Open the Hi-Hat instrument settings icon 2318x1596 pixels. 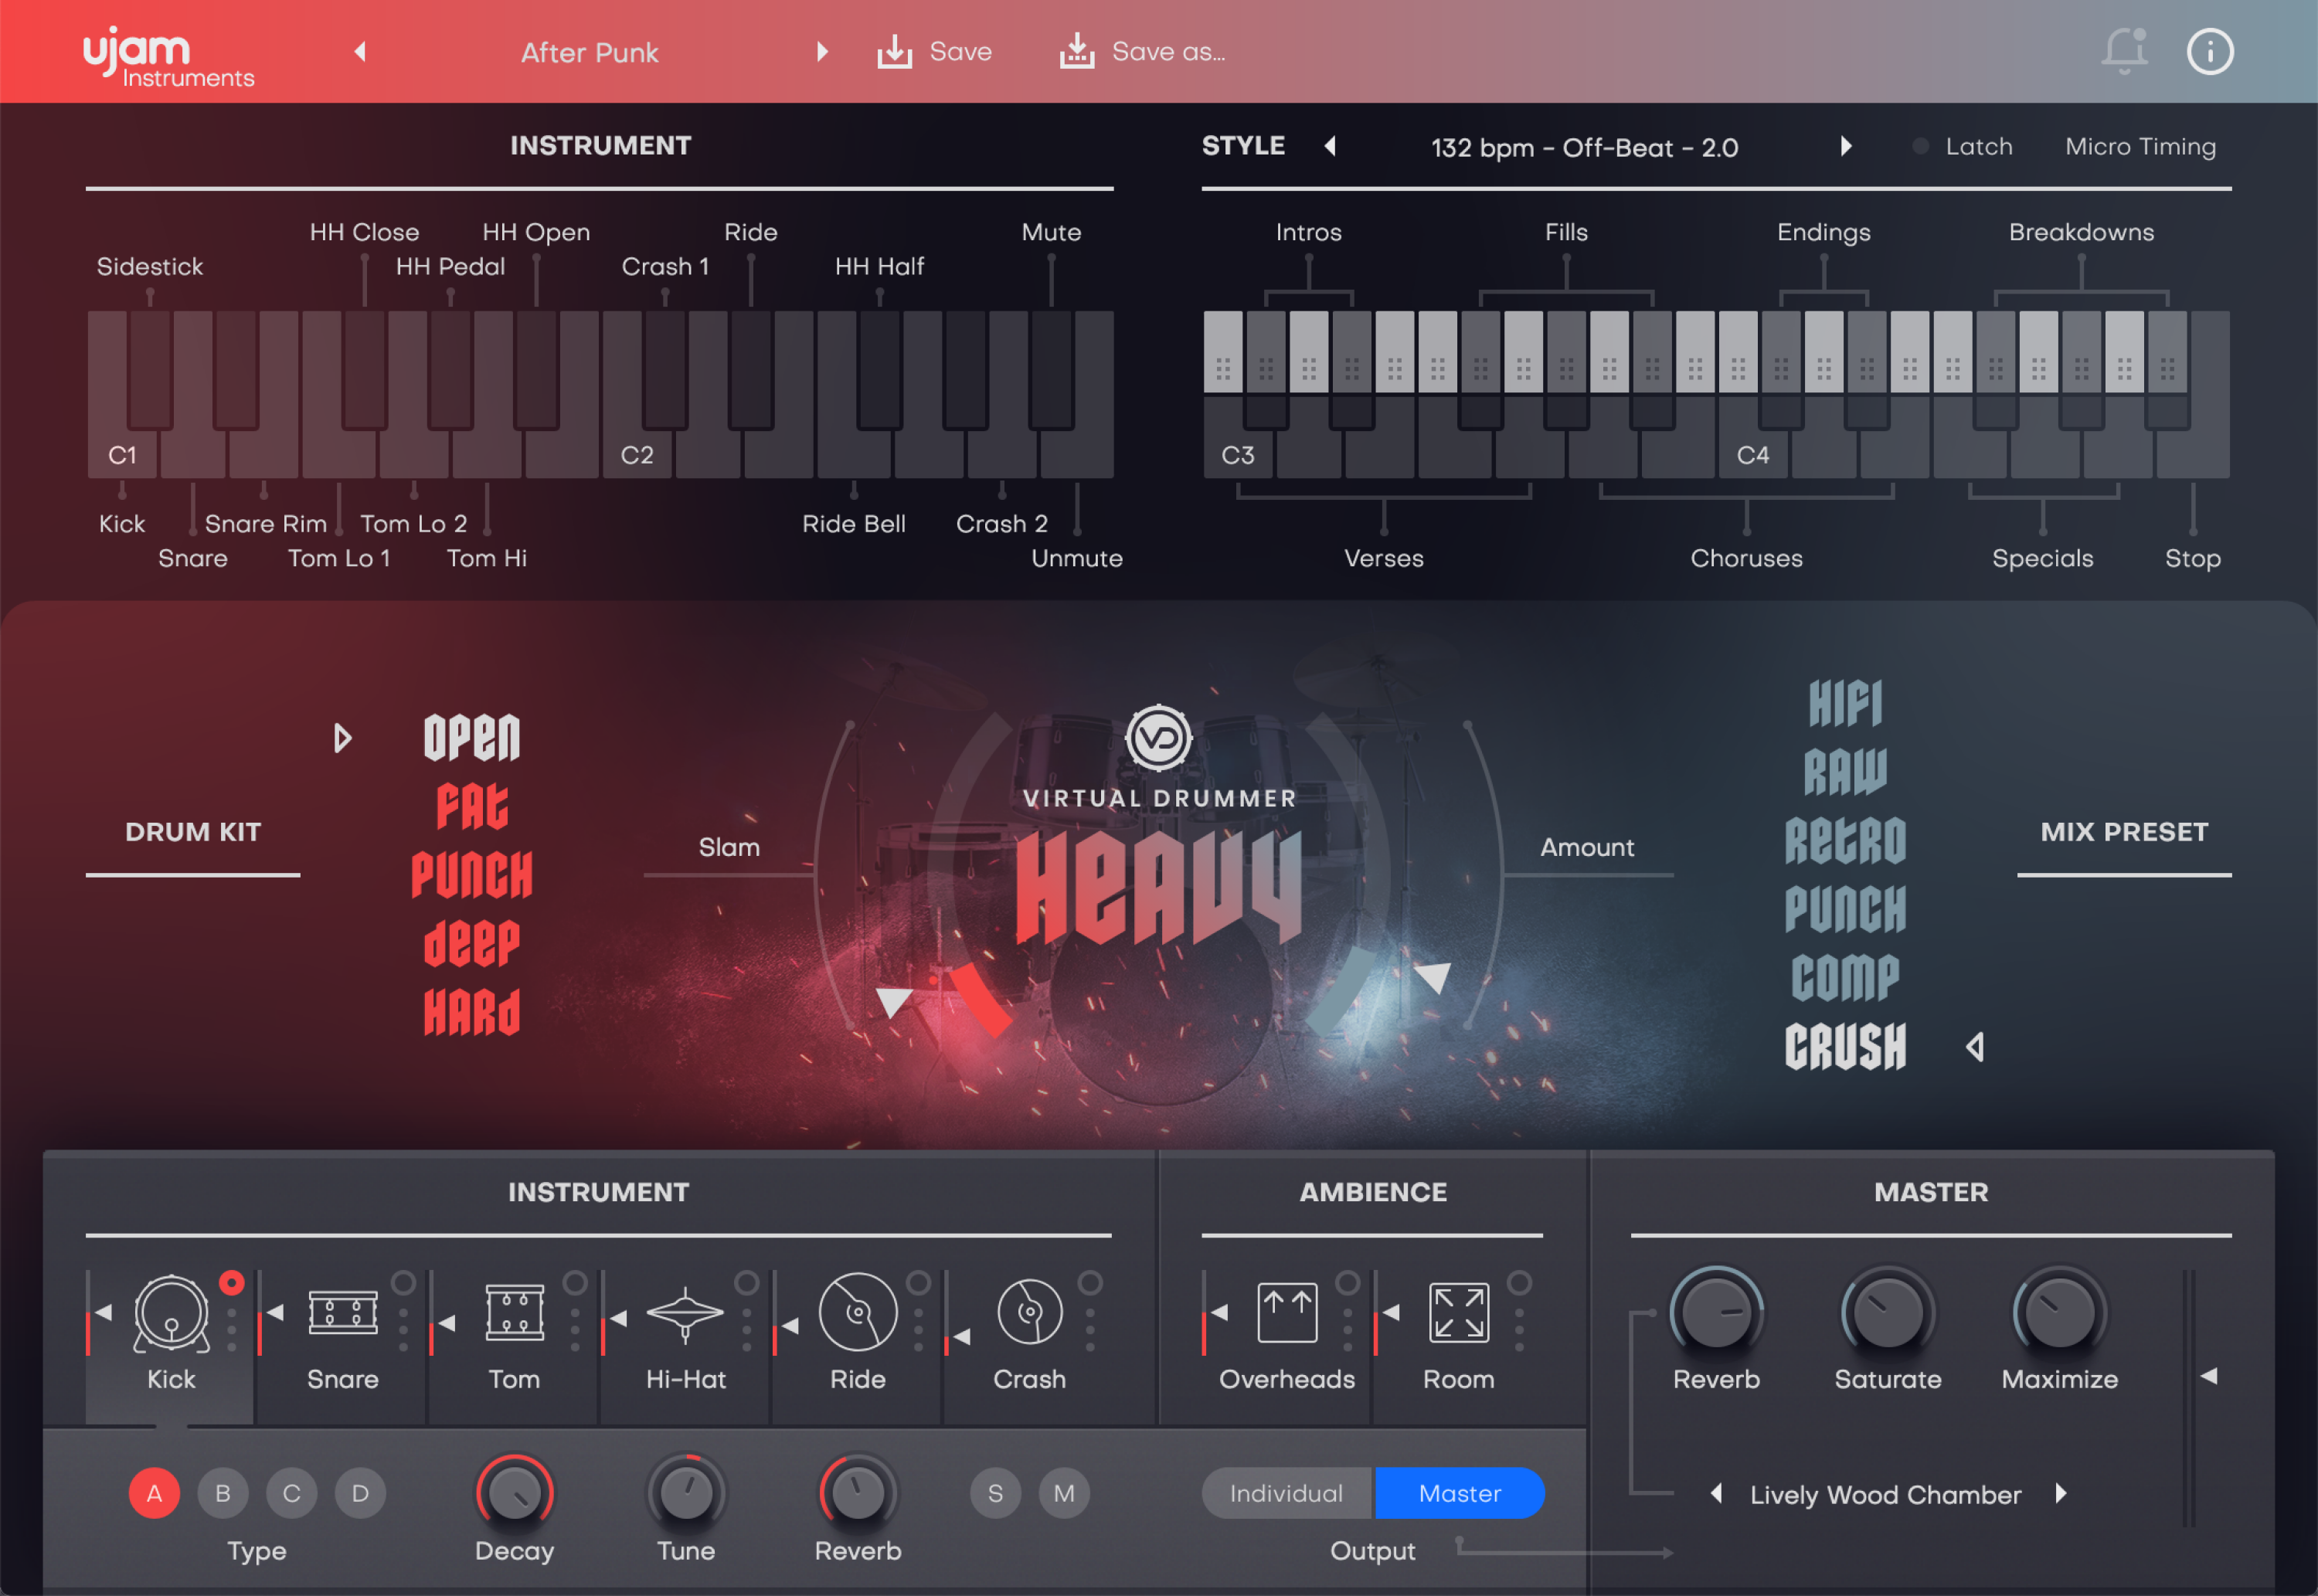click(x=686, y=1318)
